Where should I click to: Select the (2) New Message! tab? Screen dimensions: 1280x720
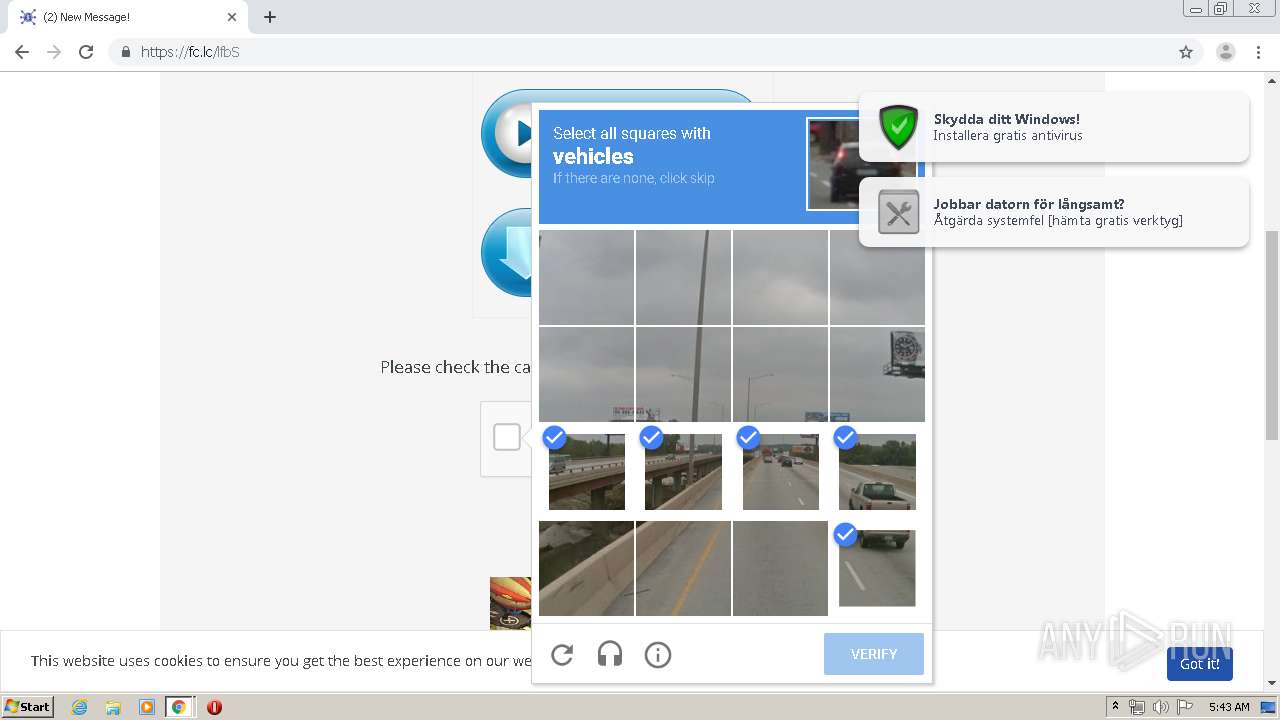(x=126, y=17)
